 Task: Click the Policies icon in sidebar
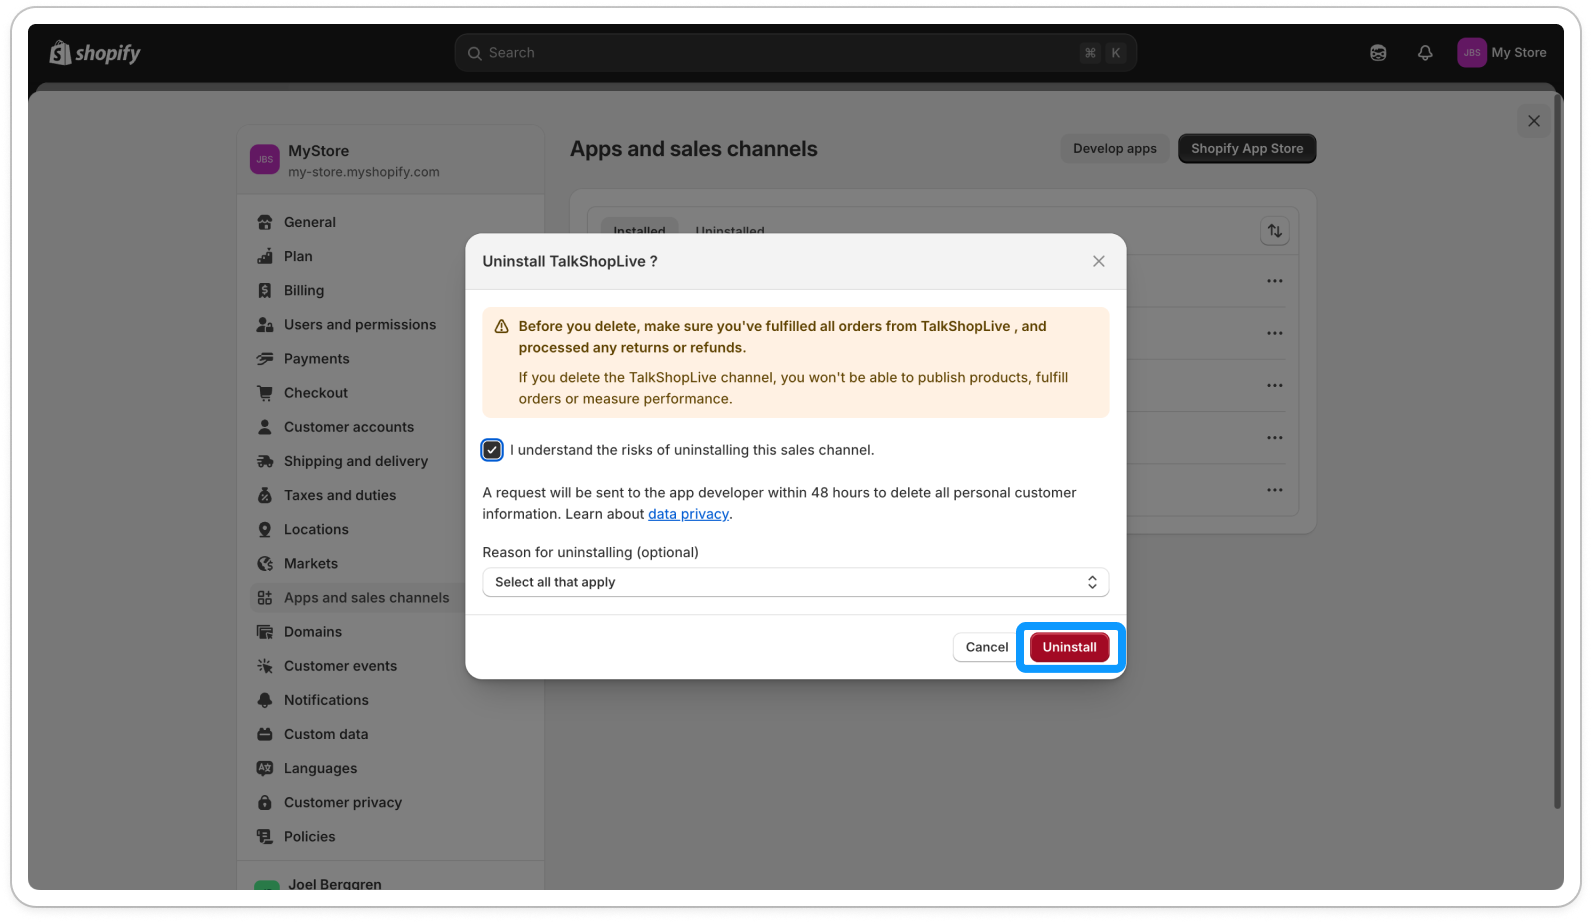tap(265, 836)
